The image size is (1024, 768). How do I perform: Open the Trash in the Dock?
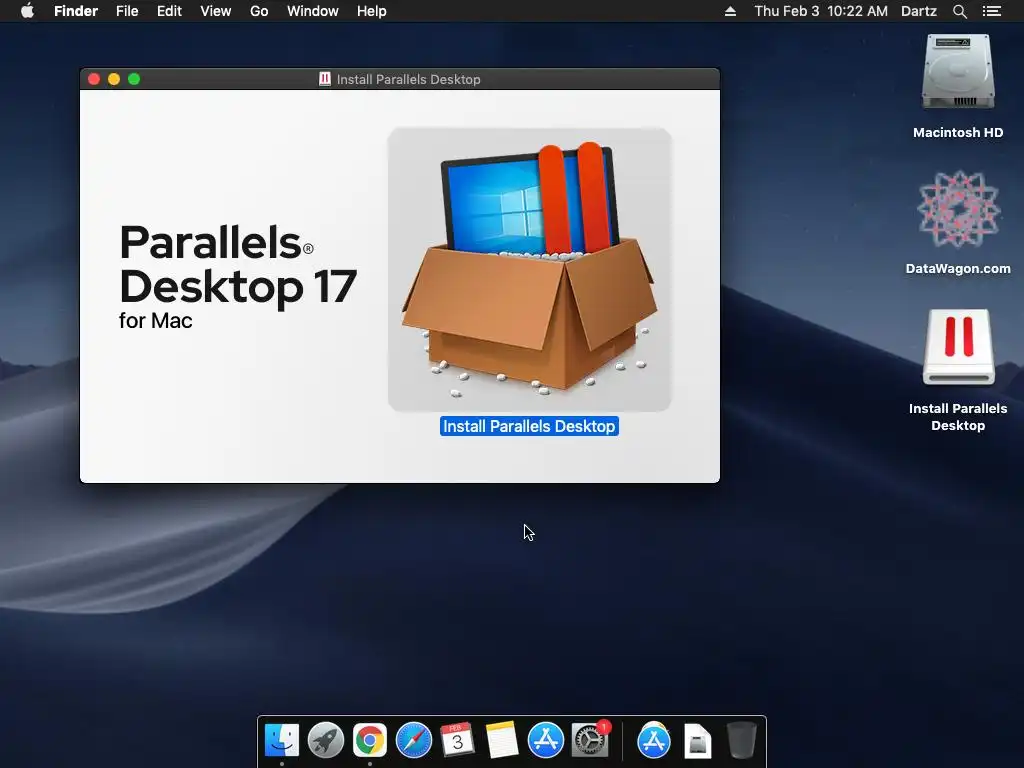coord(741,741)
